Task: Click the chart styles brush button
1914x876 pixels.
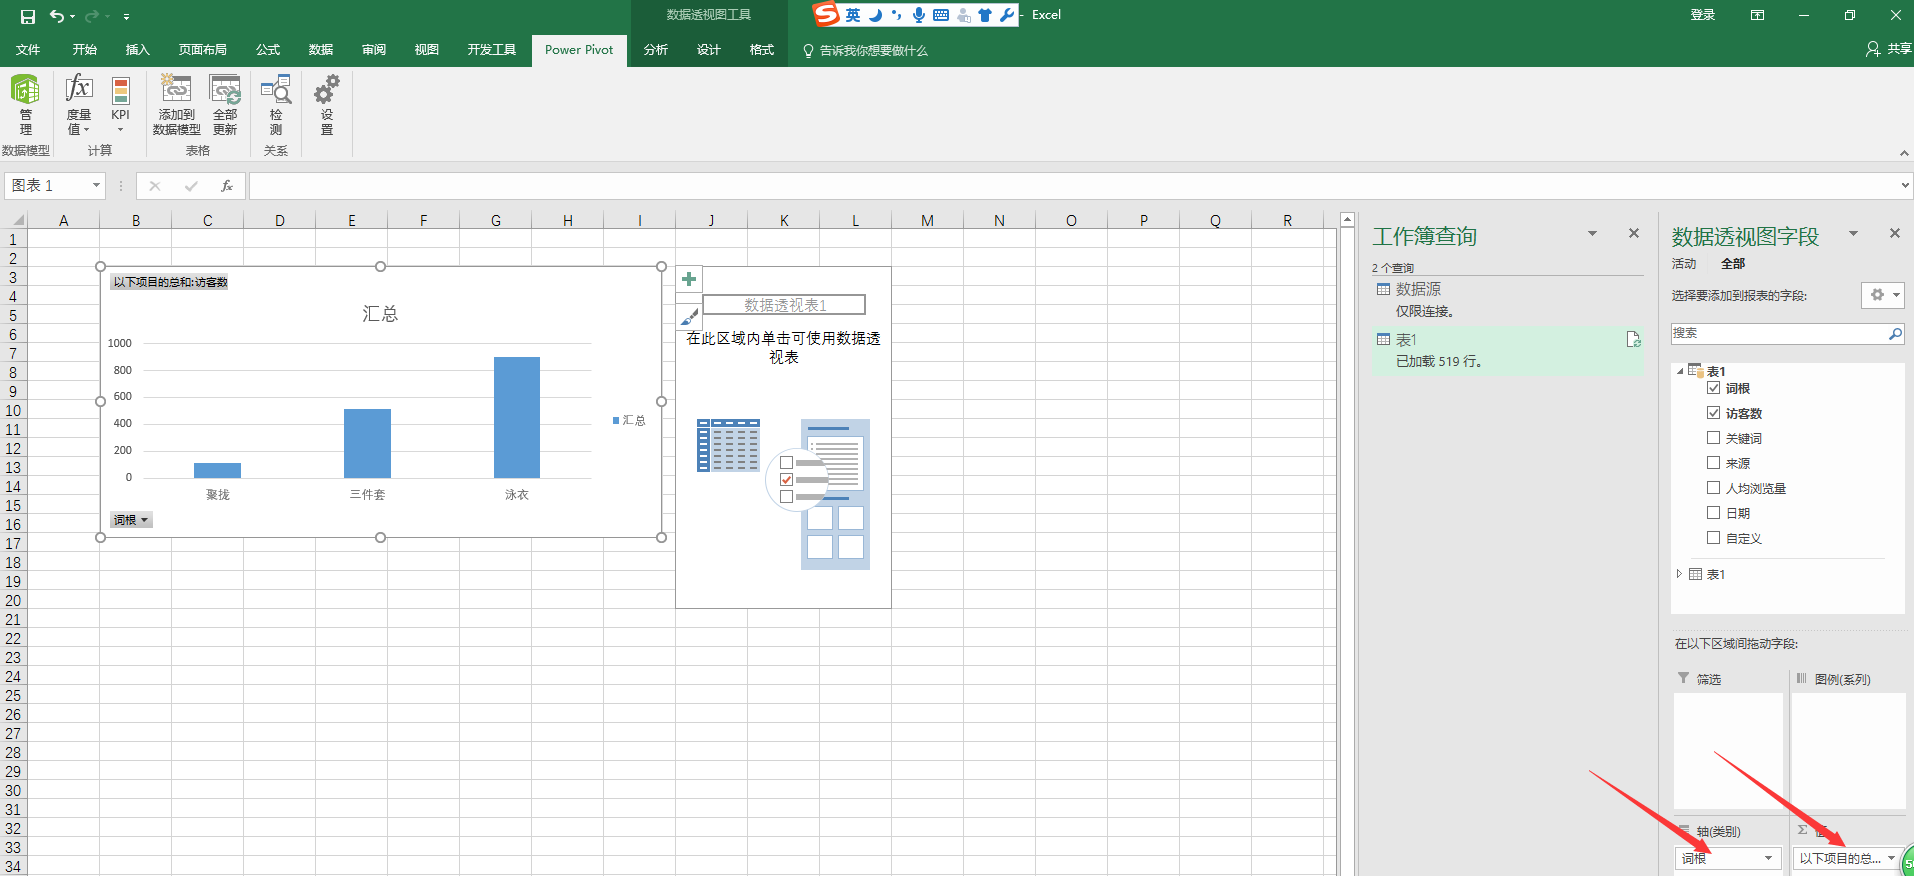Action: [x=689, y=317]
